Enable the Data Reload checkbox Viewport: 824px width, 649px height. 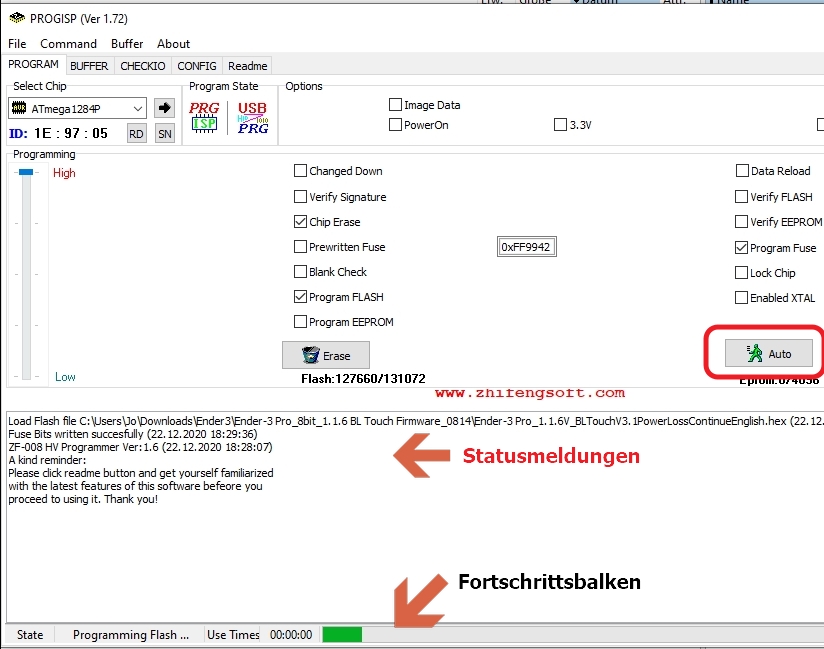(742, 170)
